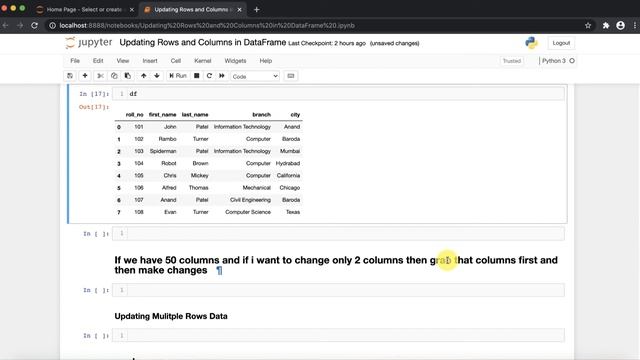Click the cell containing Hydrabad
The height and width of the screenshot is (360, 640).
[288, 163]
